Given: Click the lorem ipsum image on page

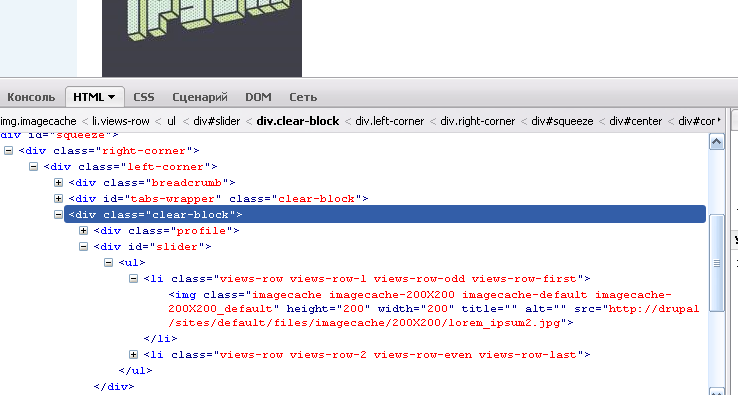Looking at the screenshot, I should click(202, 38).
